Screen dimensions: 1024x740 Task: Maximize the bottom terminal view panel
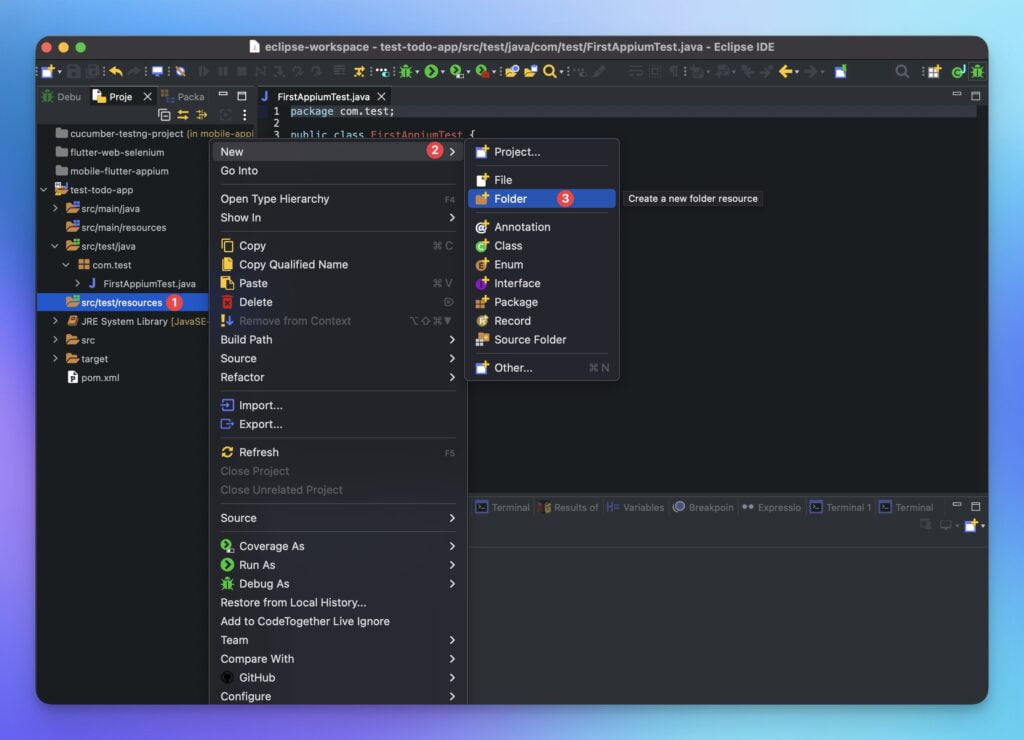pos(976,506)
